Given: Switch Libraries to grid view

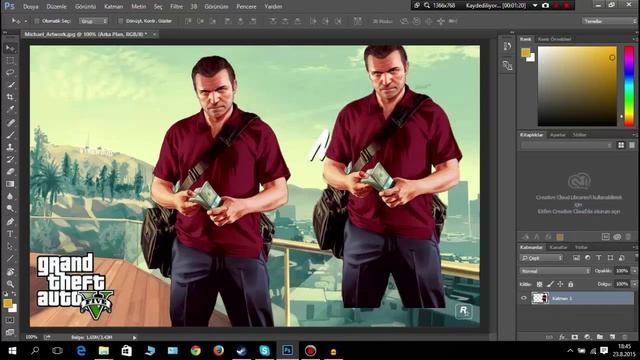Looking at the screenshot, I should point(621,145).
